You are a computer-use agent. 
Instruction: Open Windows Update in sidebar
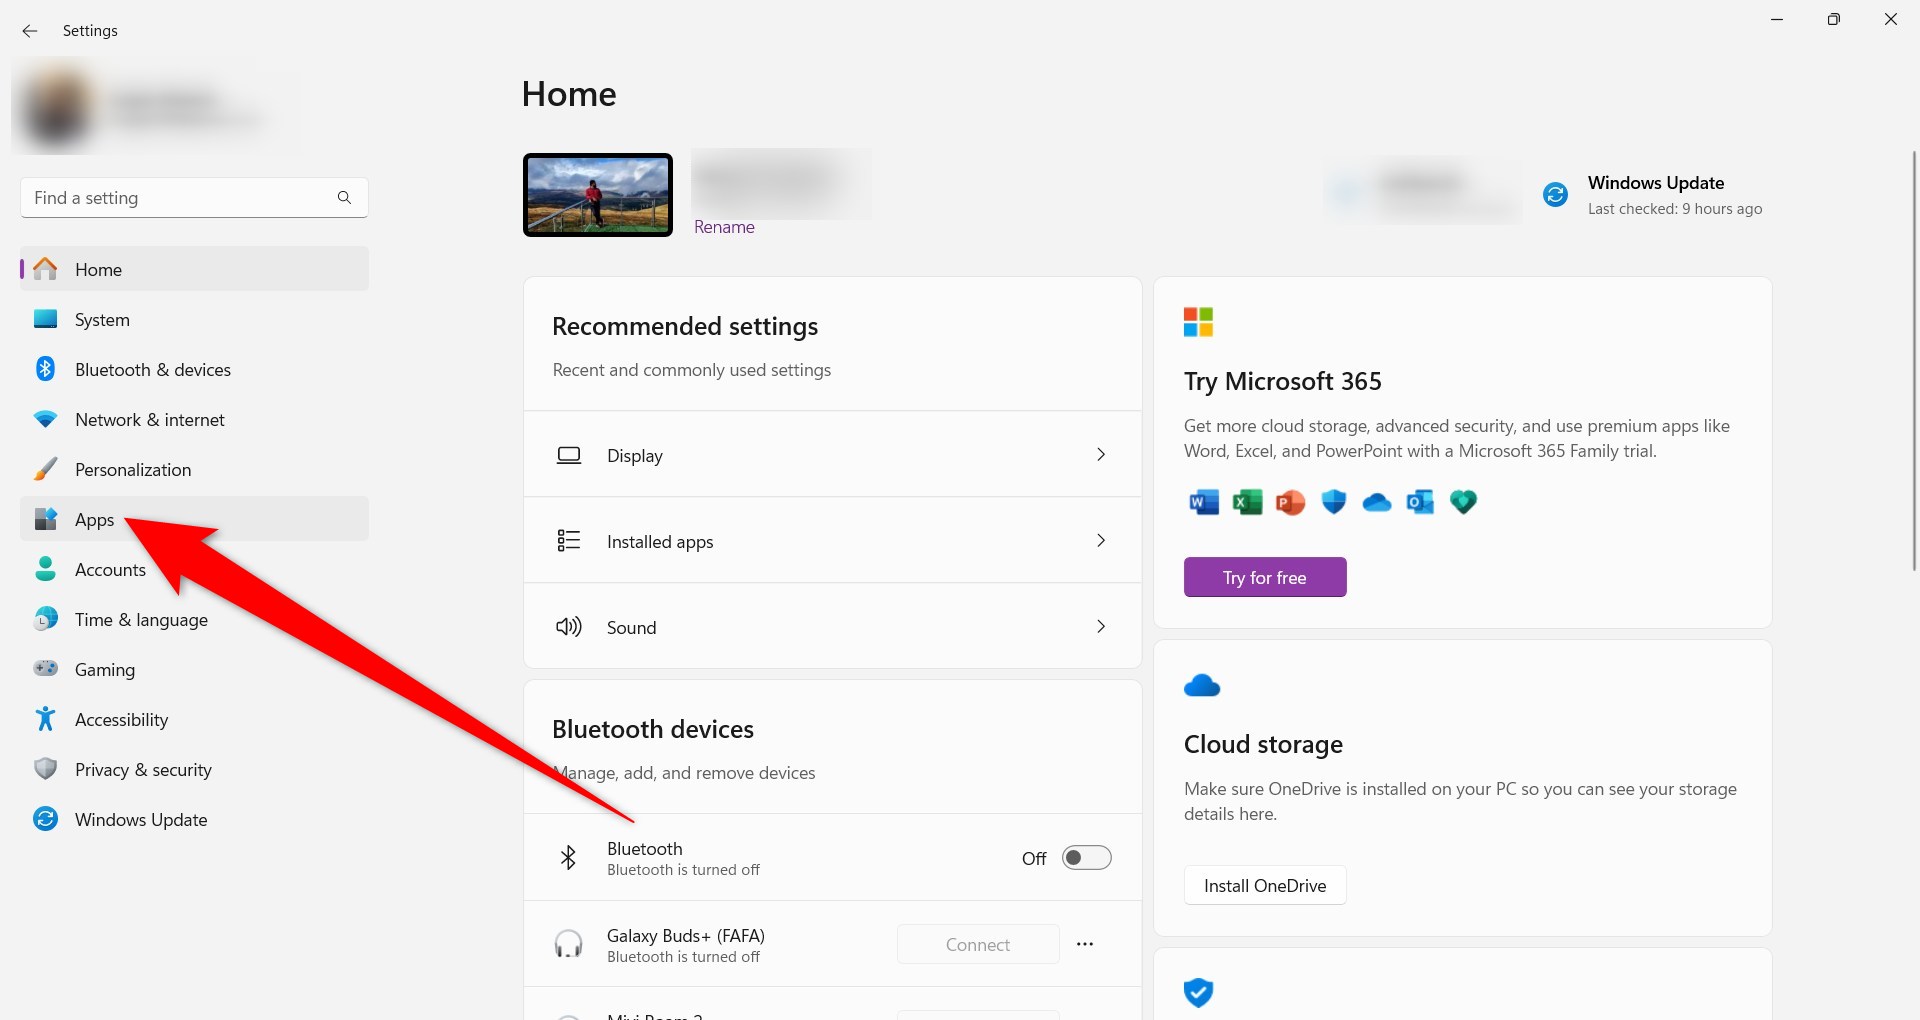194,819
